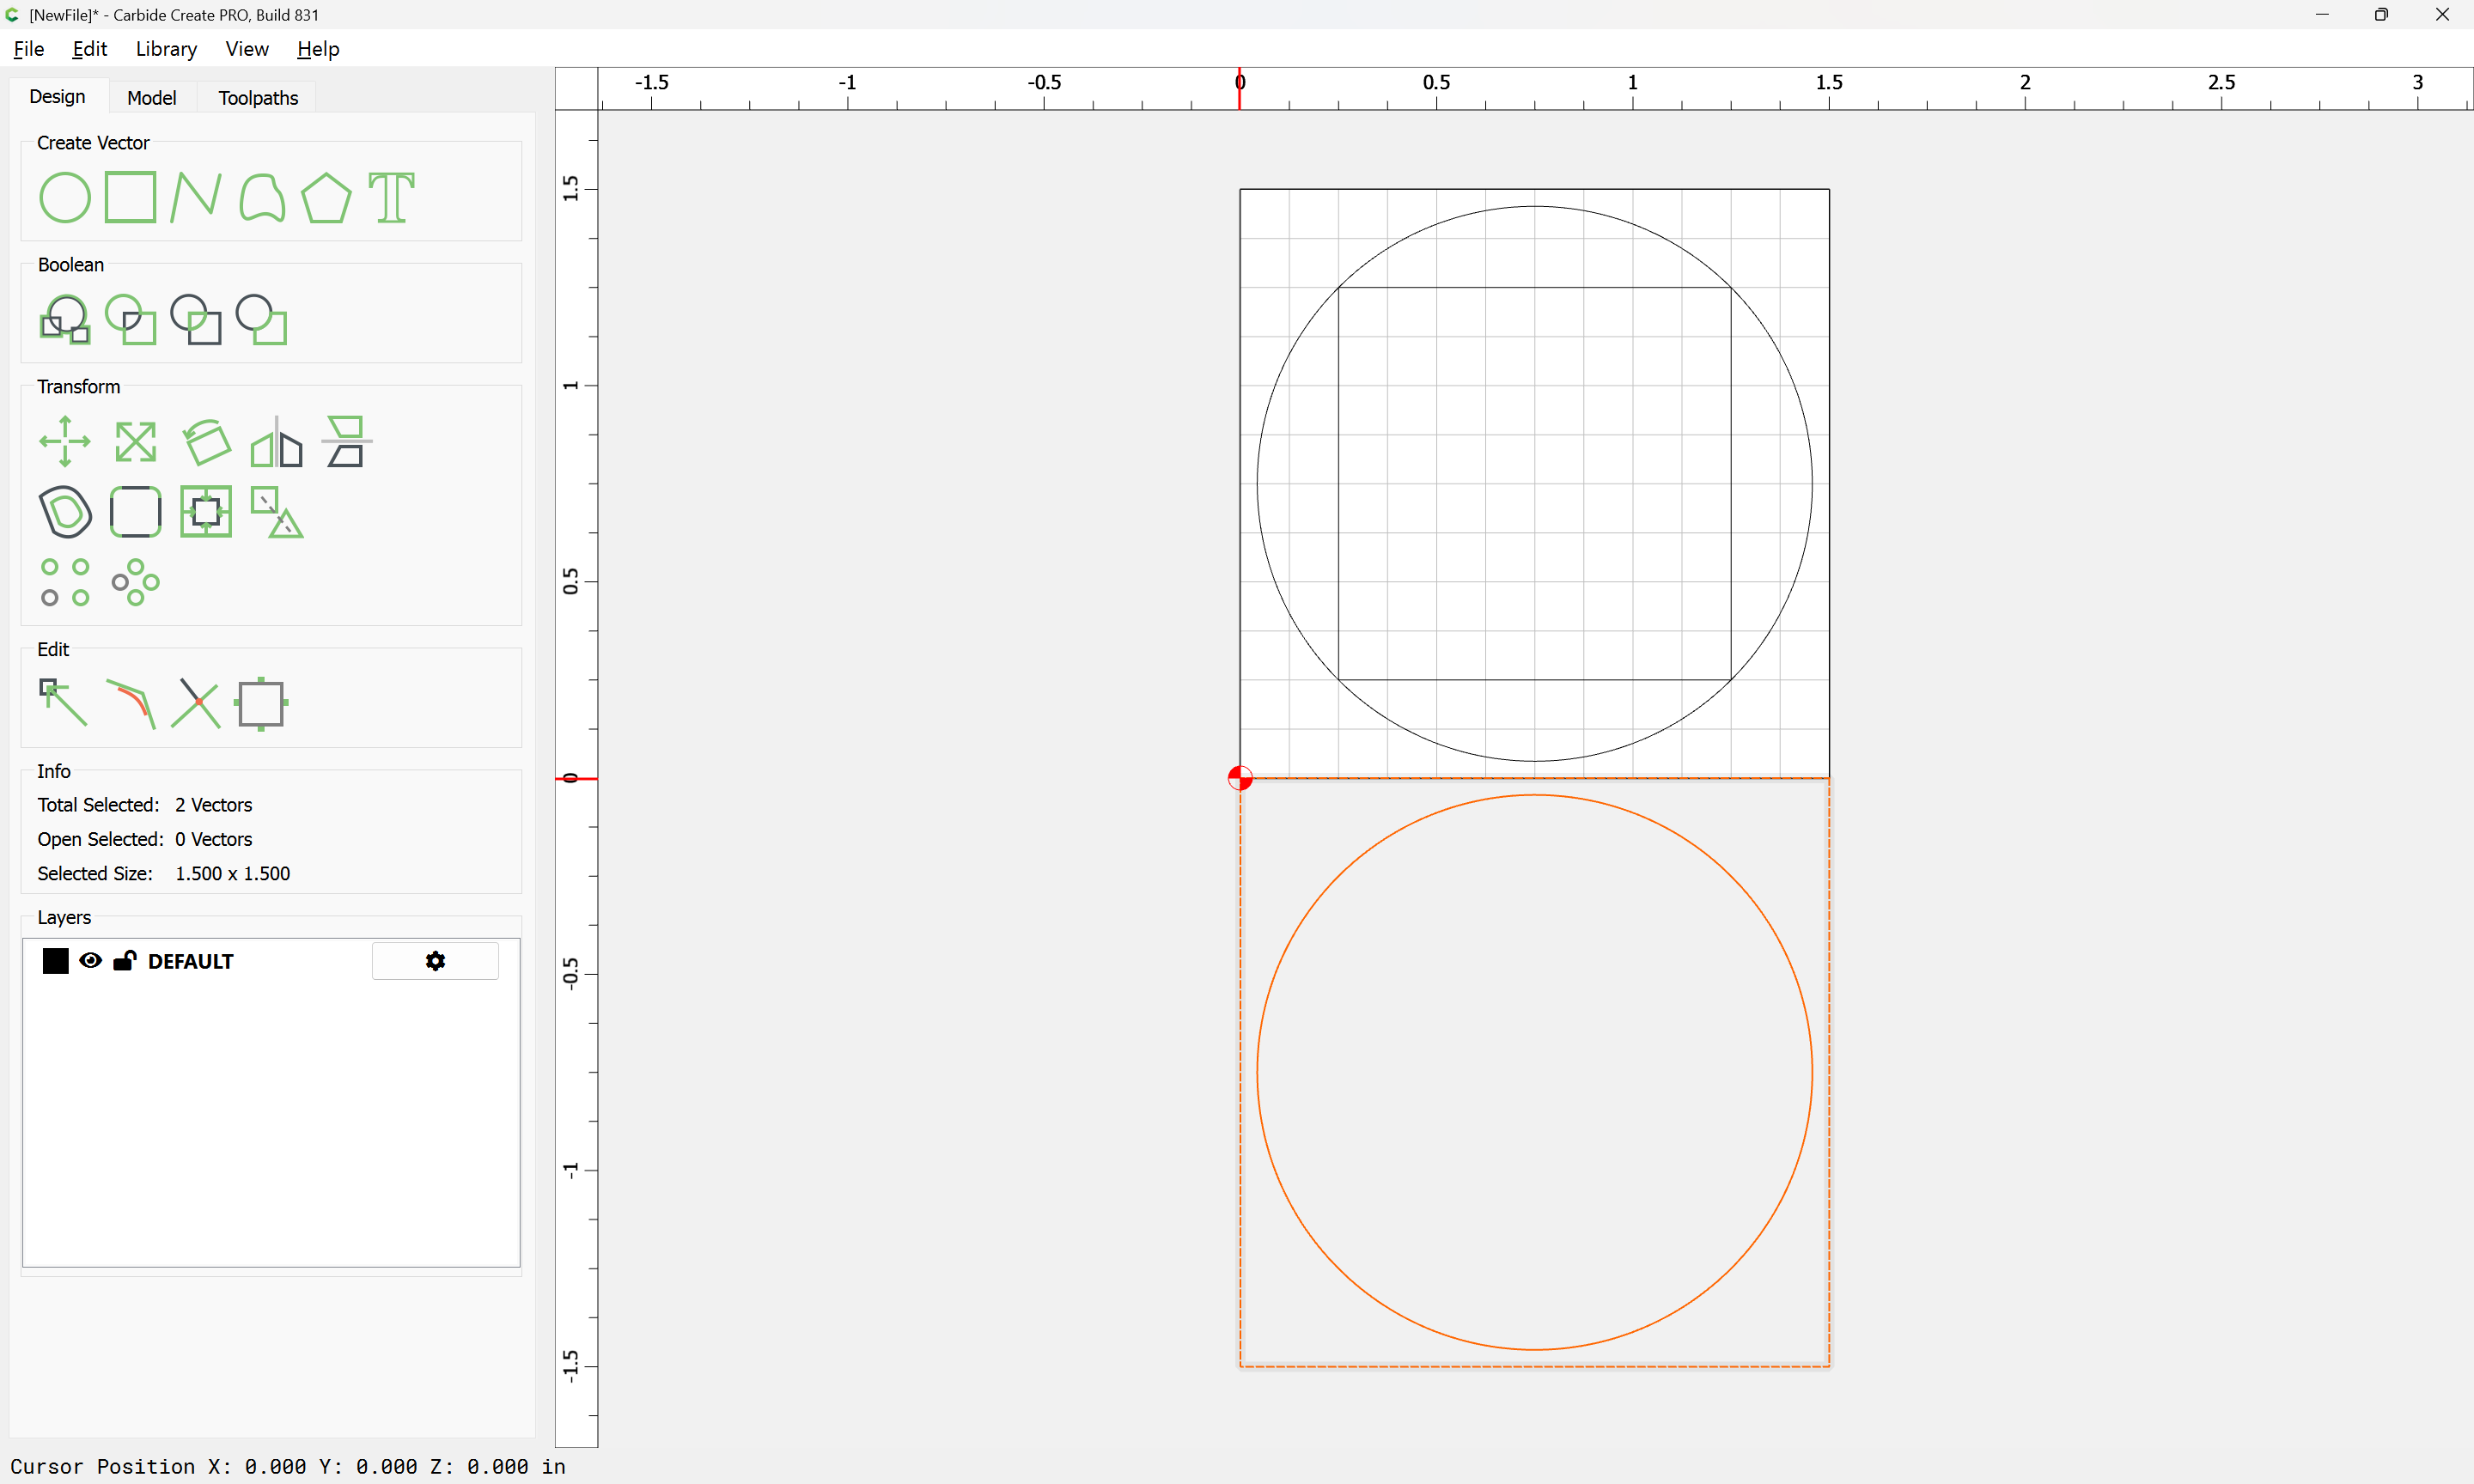The image size is (2474, 1484).
Task: Open the View menu
Action: 246,49
